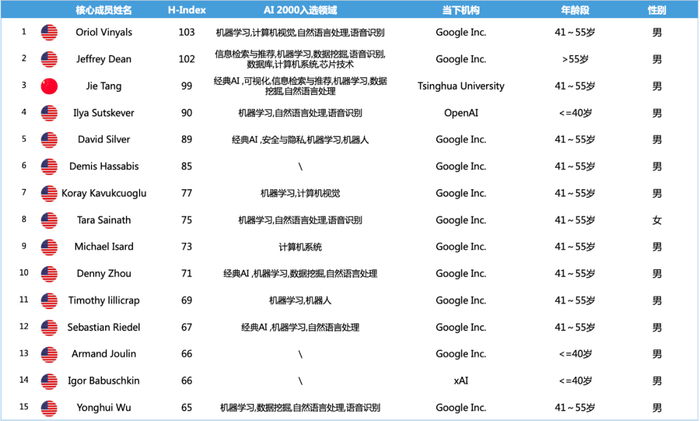Click the US flag beside Timothy lillicrap
This screenshot has height=421, width=700.
click(49, 300)
